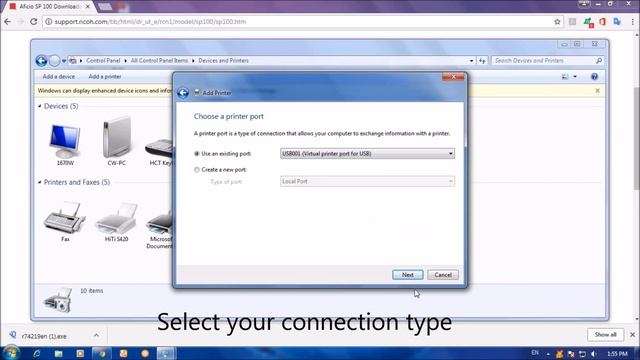Close the Aficio SP 100 Download tab
This screenshot has height=360, width=640.
pos(87,7)
